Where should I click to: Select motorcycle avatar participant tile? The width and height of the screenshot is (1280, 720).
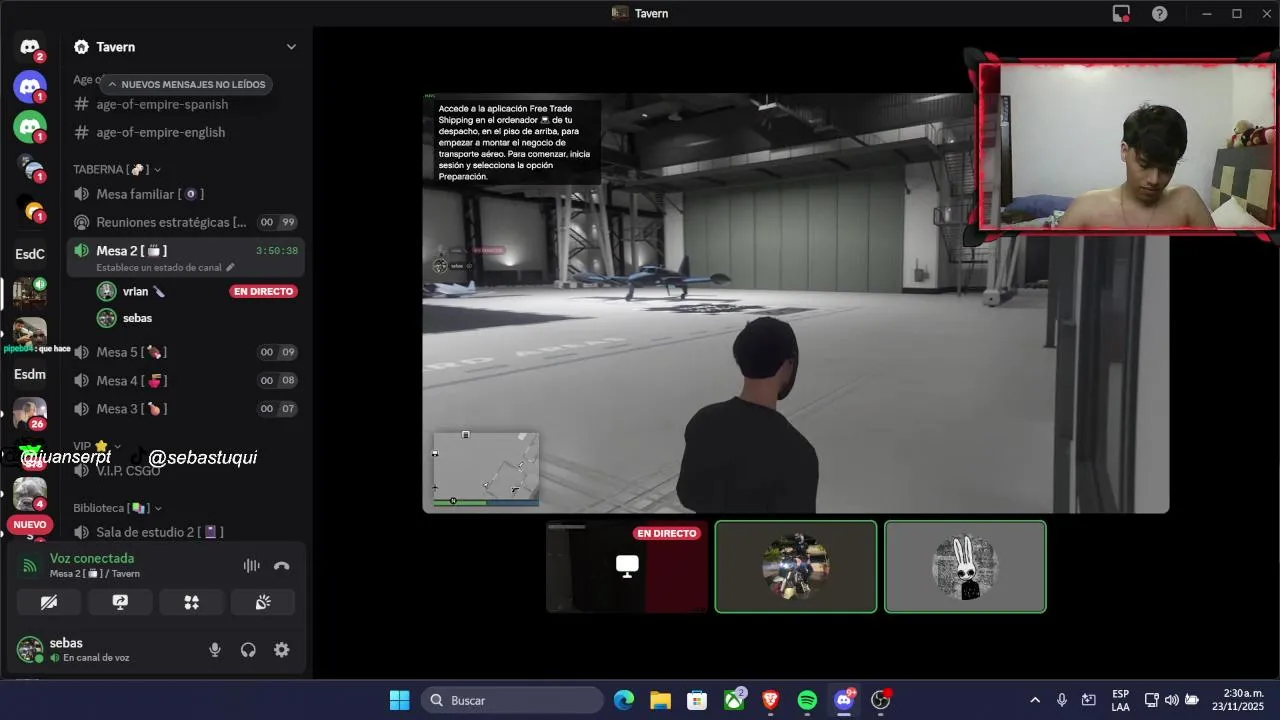(x=796, y=566)
